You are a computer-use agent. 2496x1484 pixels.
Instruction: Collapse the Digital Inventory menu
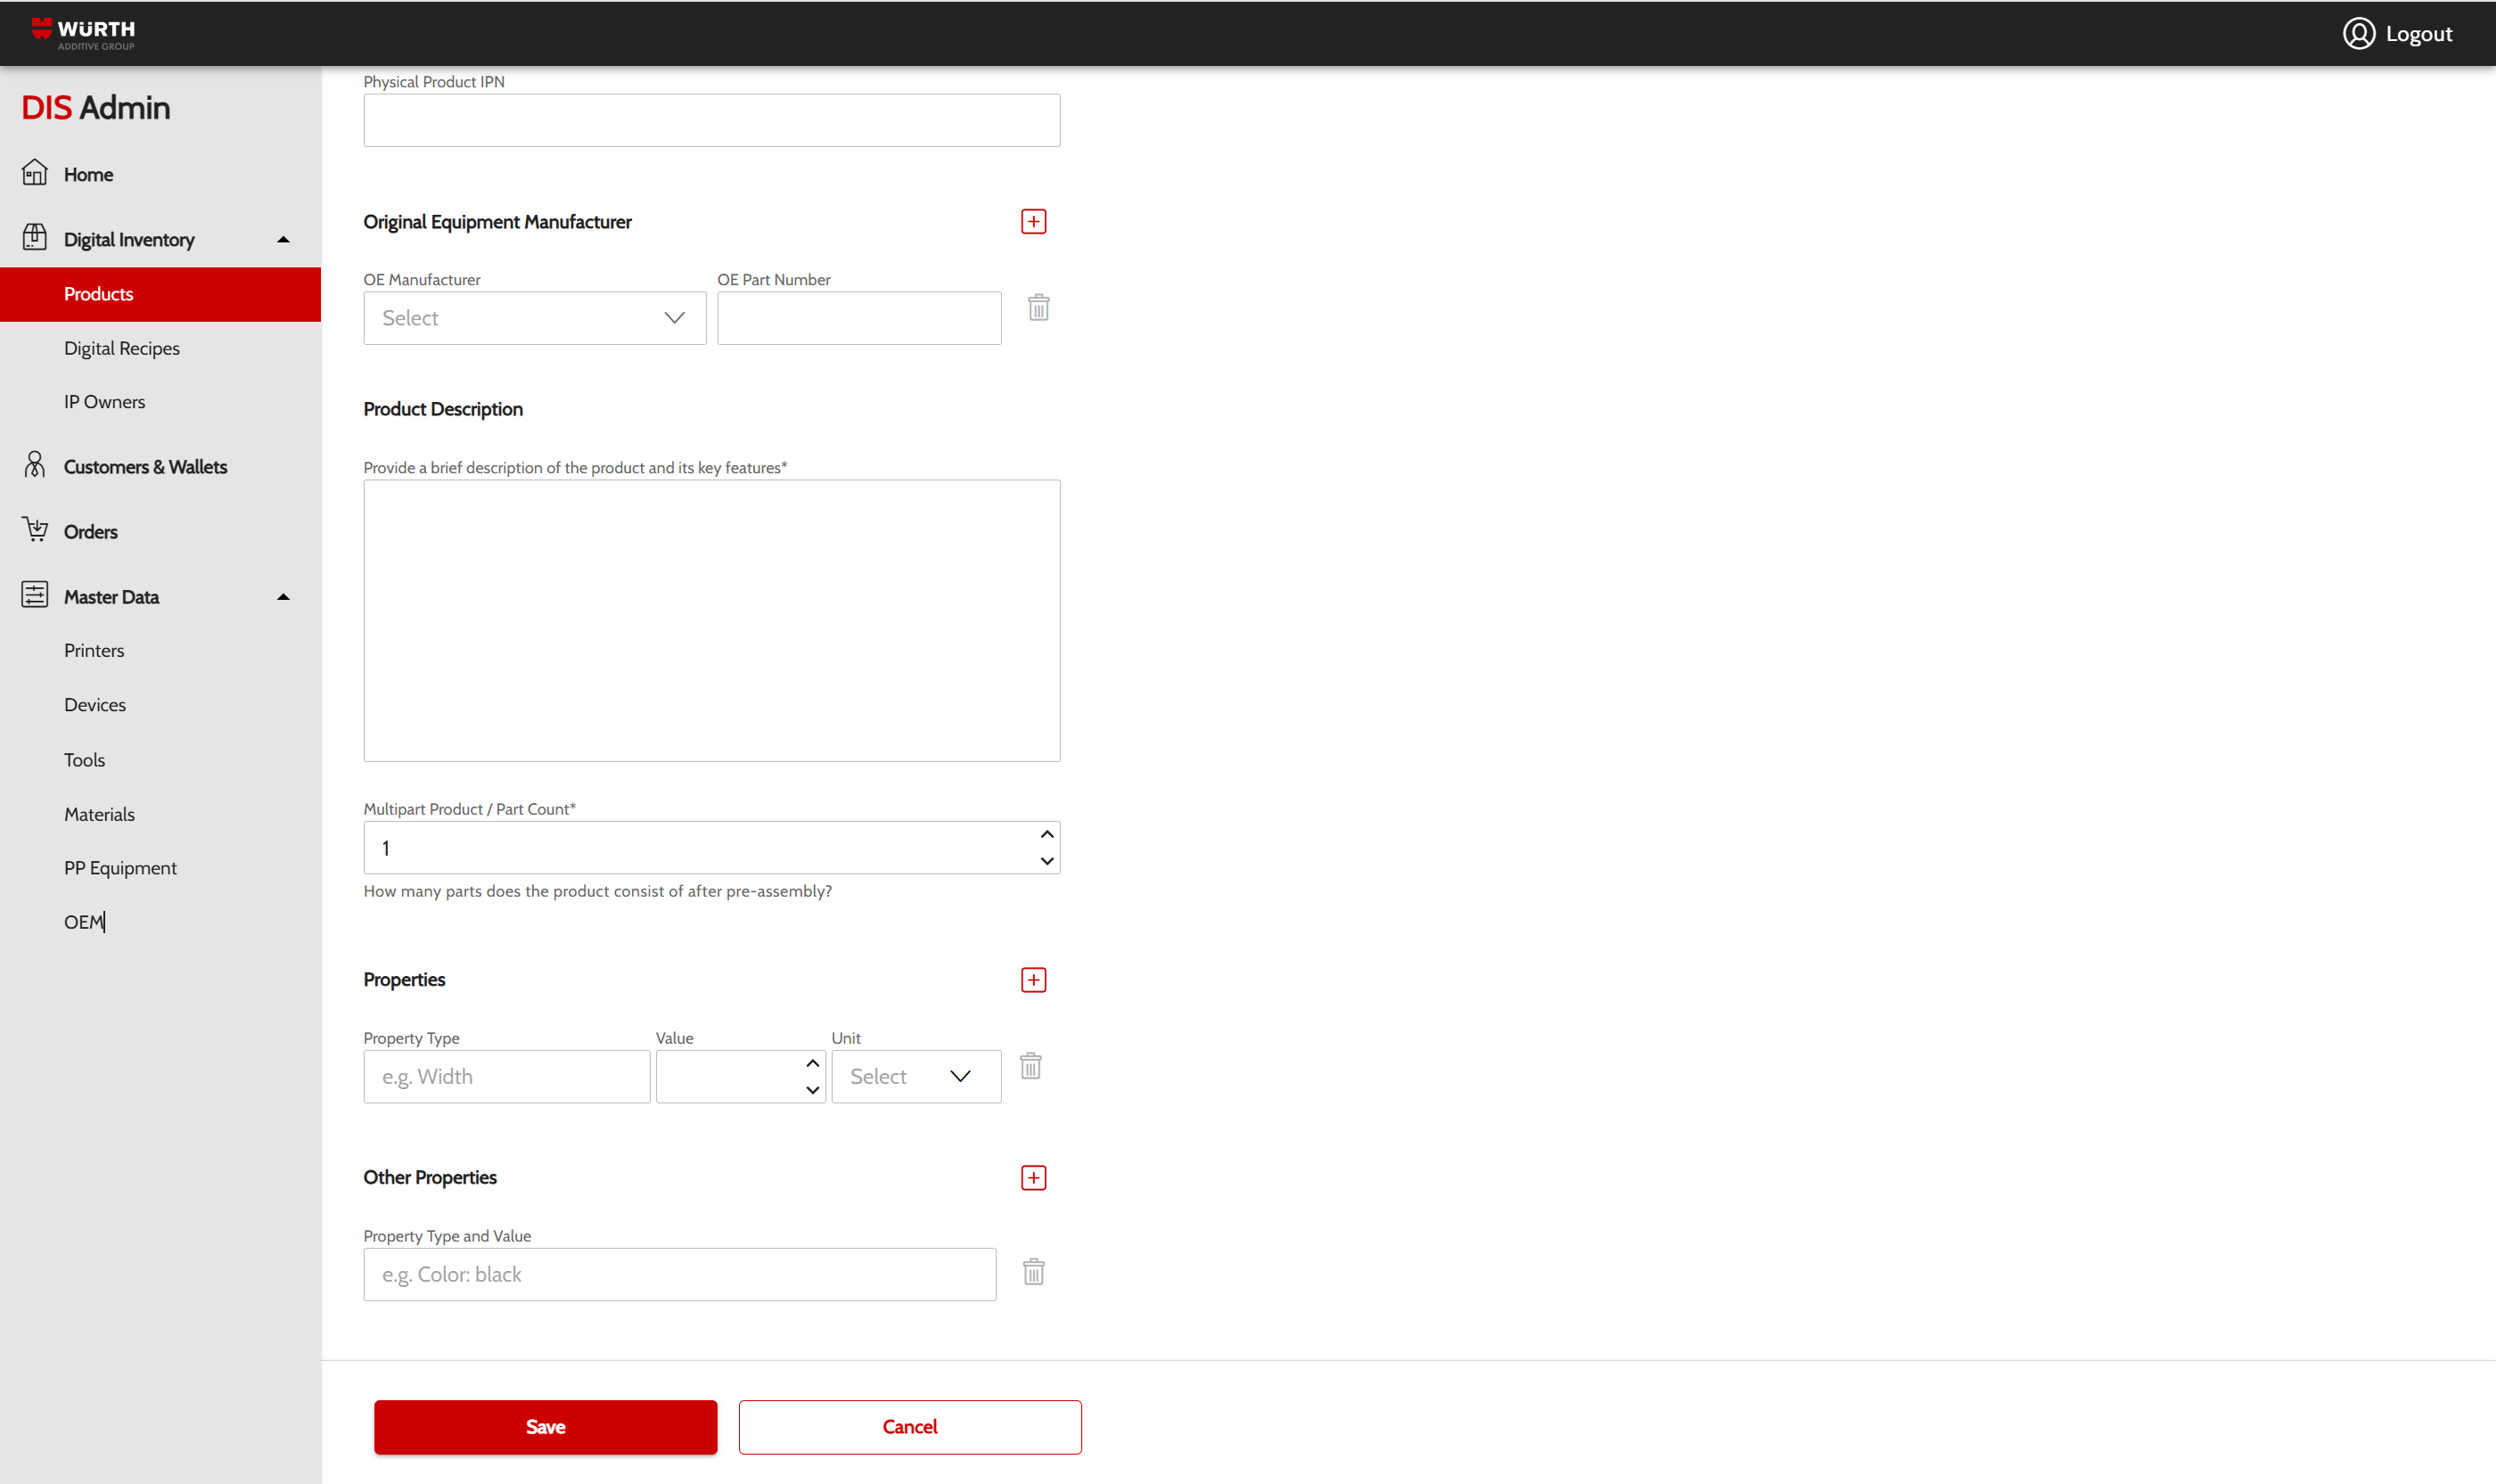(283, 240)
